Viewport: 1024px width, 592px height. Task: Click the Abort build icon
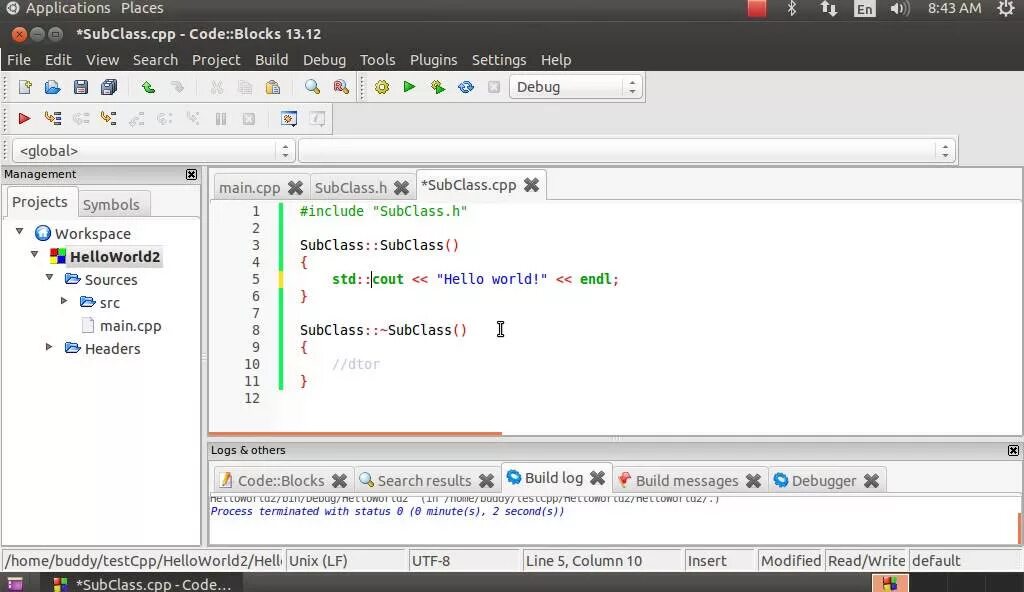(494, 87)
